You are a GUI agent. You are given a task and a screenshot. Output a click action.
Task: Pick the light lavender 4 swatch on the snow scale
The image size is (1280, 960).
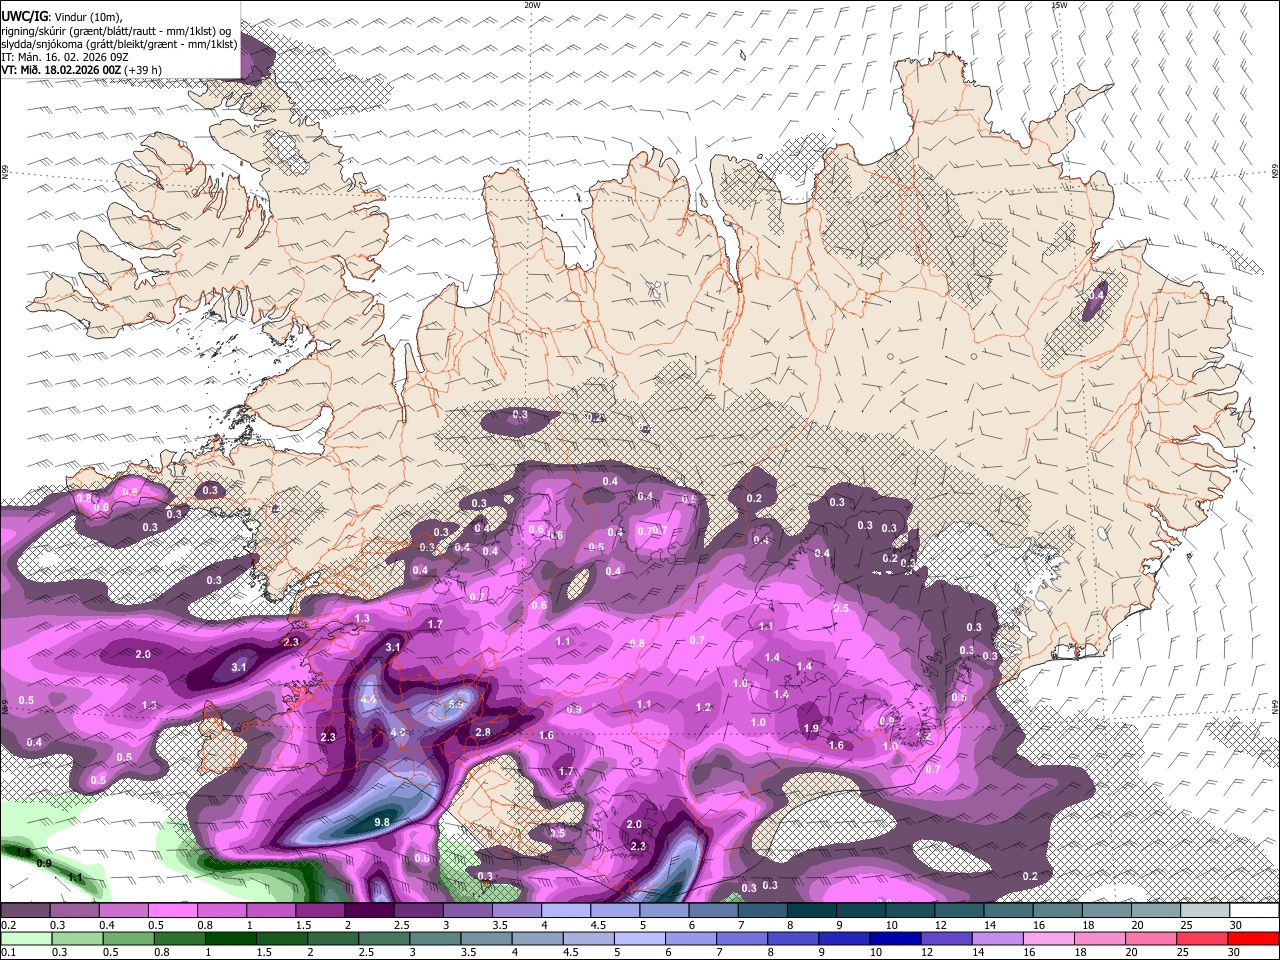click(x=564, y=911)
